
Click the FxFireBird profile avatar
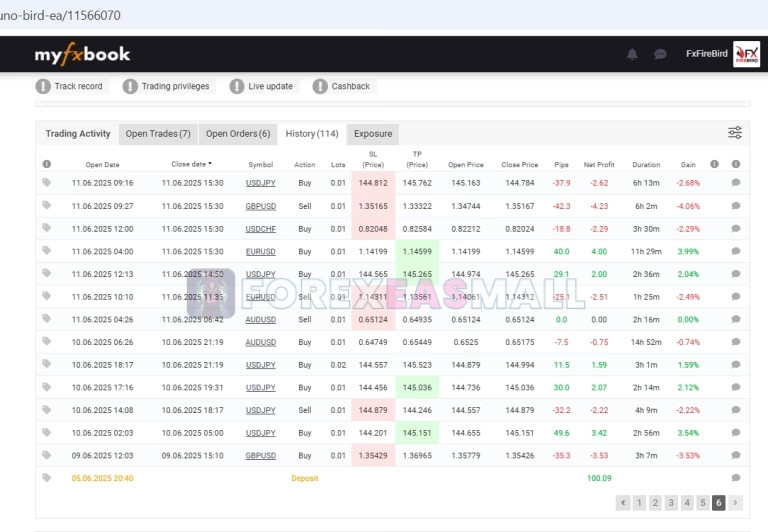coord(746,54)
